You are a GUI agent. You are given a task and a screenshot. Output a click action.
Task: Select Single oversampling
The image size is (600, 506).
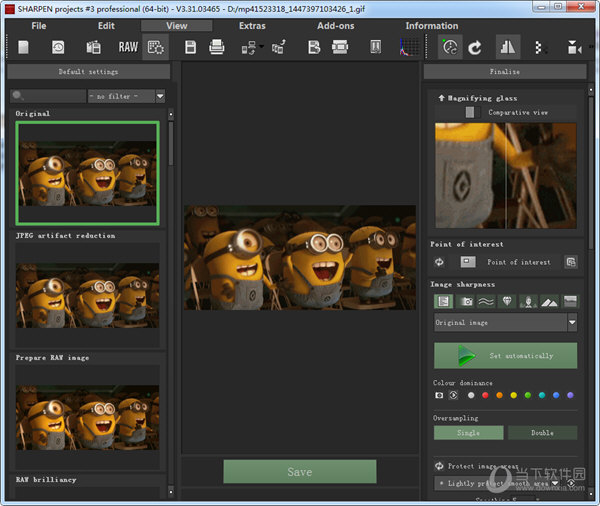(468, 433)
